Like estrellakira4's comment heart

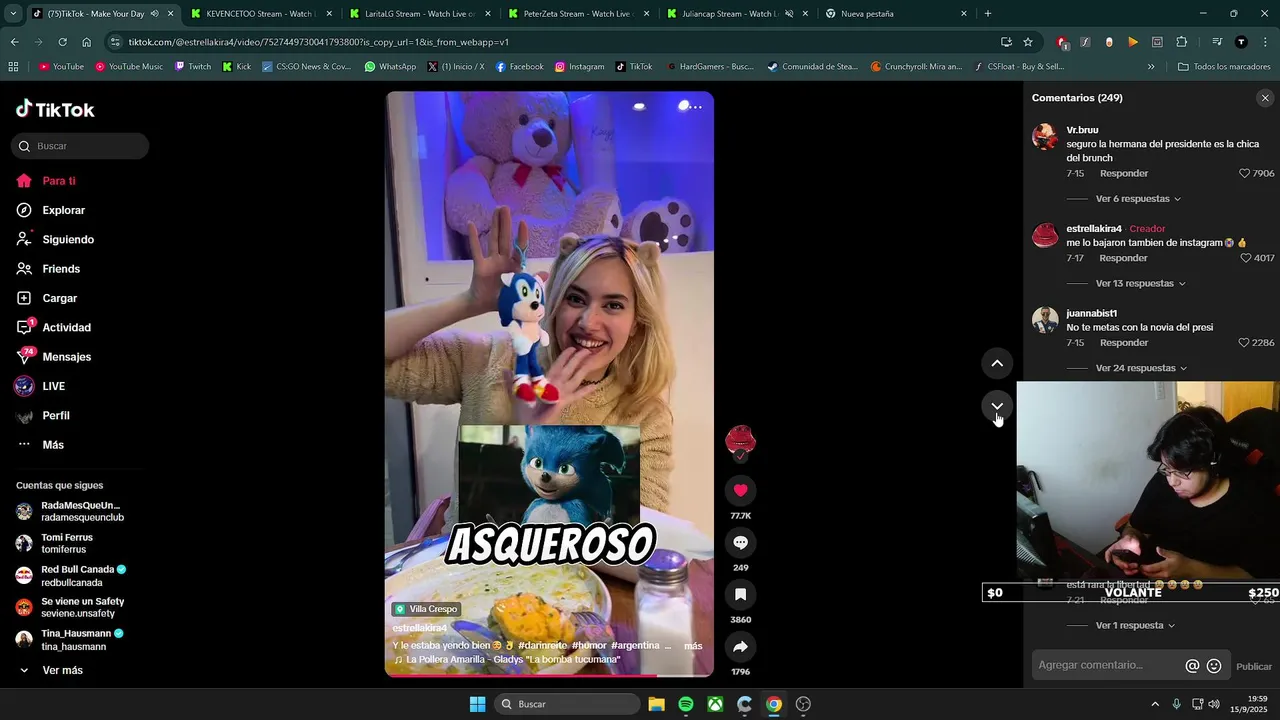point(1245,258)
